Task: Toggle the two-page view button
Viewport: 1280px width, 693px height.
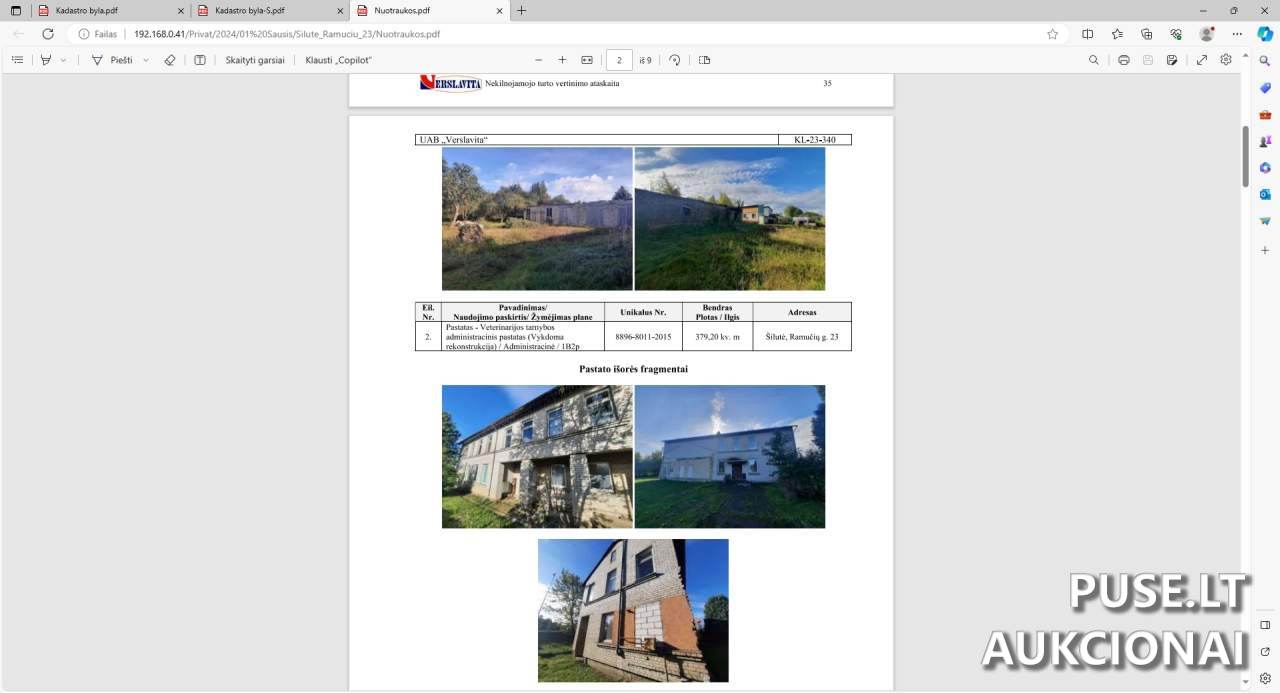Action: pos(705,60)
